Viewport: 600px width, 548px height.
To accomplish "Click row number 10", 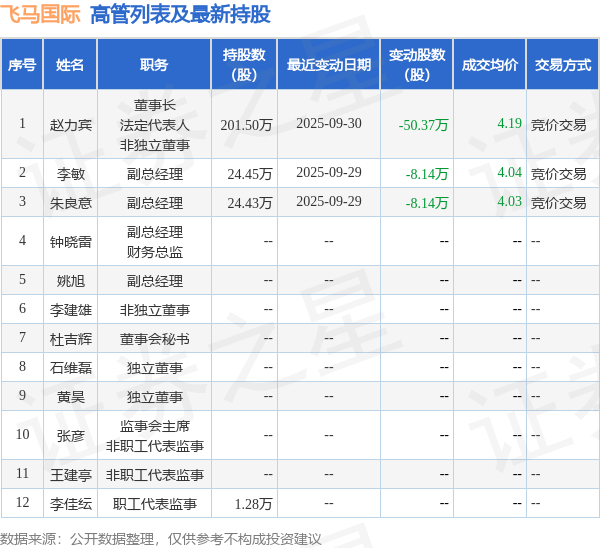I will [22, 434].
